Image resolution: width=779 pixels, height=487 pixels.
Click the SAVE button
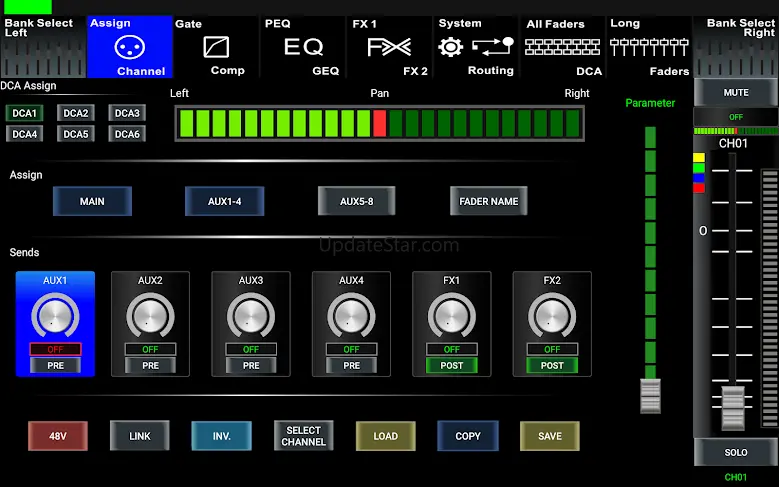549,436
